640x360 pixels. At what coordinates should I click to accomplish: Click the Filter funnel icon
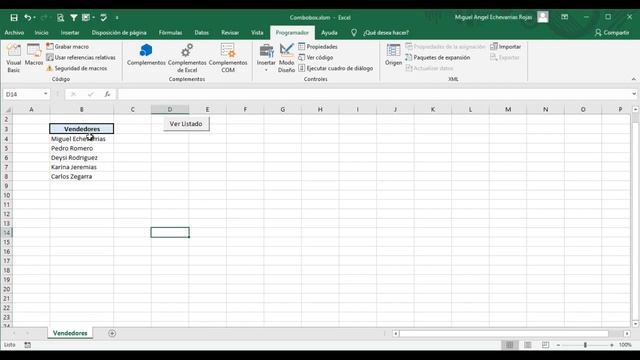coord(73,18)
